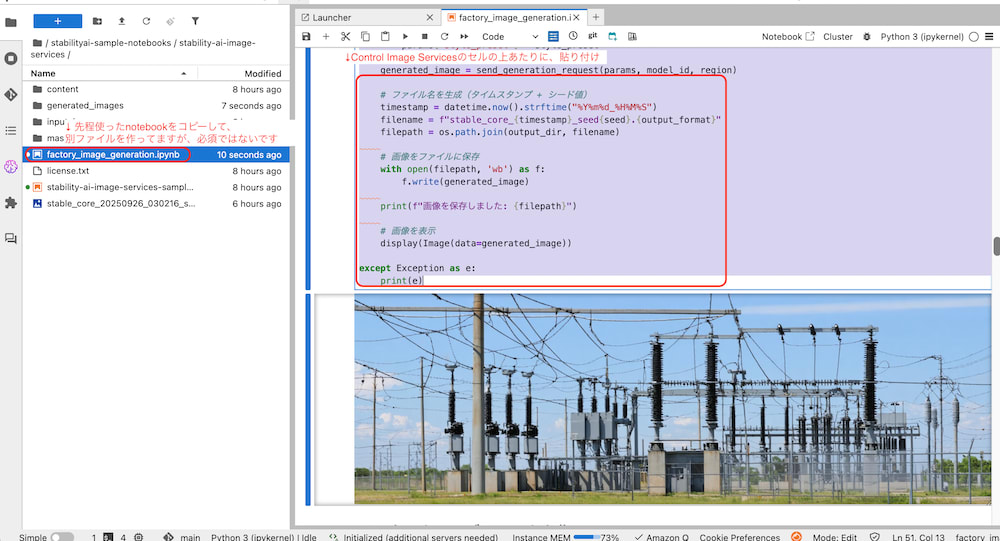Screen dimensions: 1000x541
Task: Open a new tab with the plus button
Action: click(596, 18)
